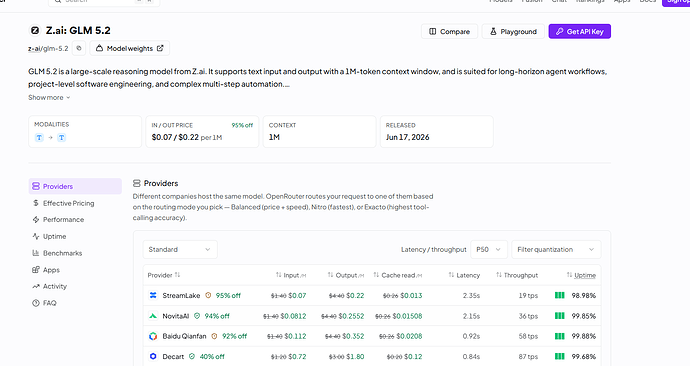This screenshot has height=366, width=690.
Task: Click the green verified badge next to NovitaAI
Action: coord(197,316)
